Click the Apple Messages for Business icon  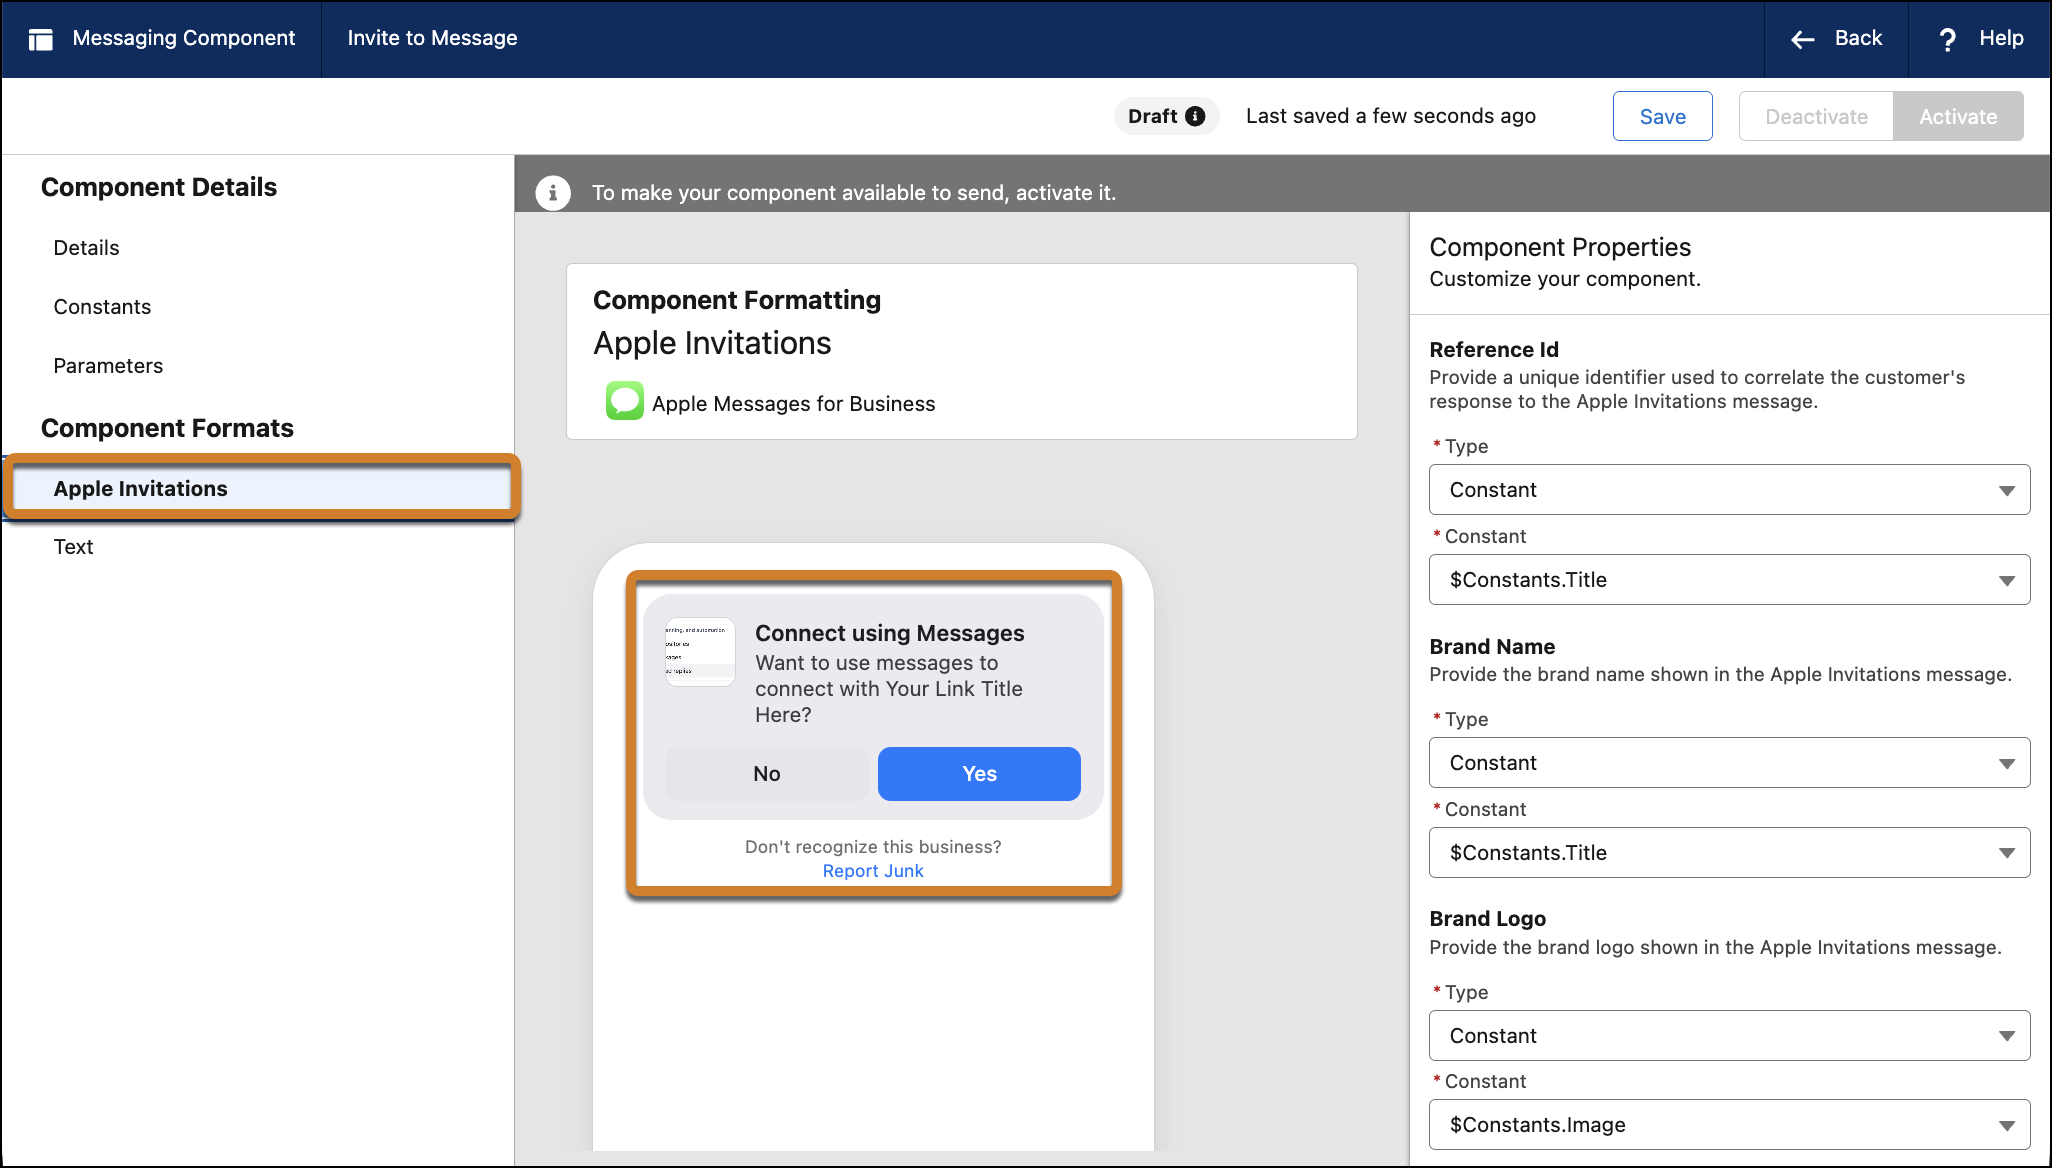pyautogui.click(x=624, y=401)
